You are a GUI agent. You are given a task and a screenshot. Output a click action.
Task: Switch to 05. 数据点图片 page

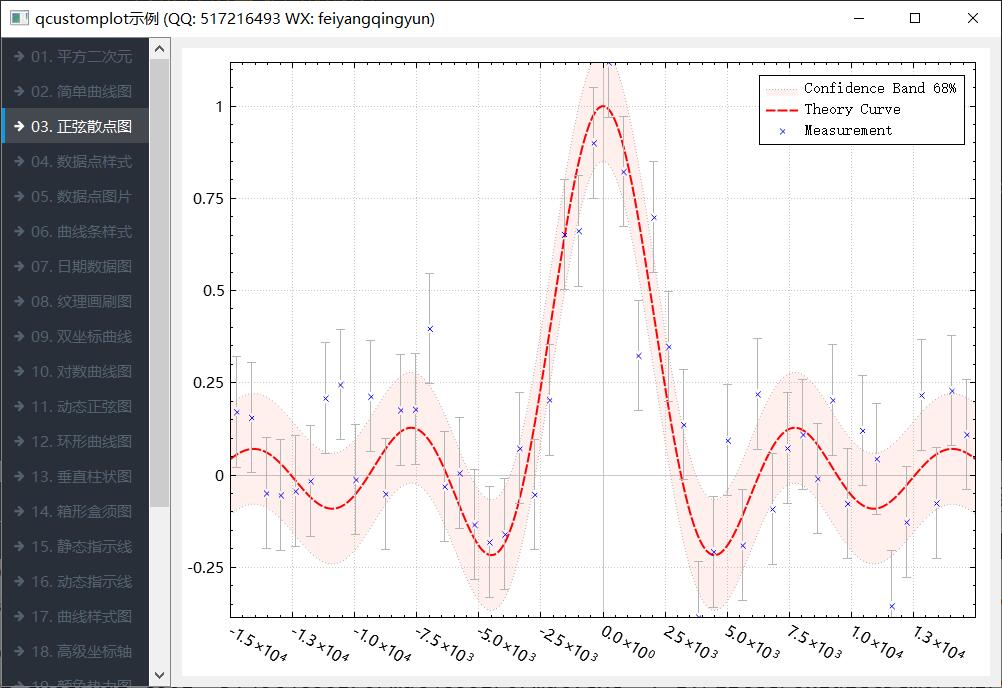pos(80,197)
